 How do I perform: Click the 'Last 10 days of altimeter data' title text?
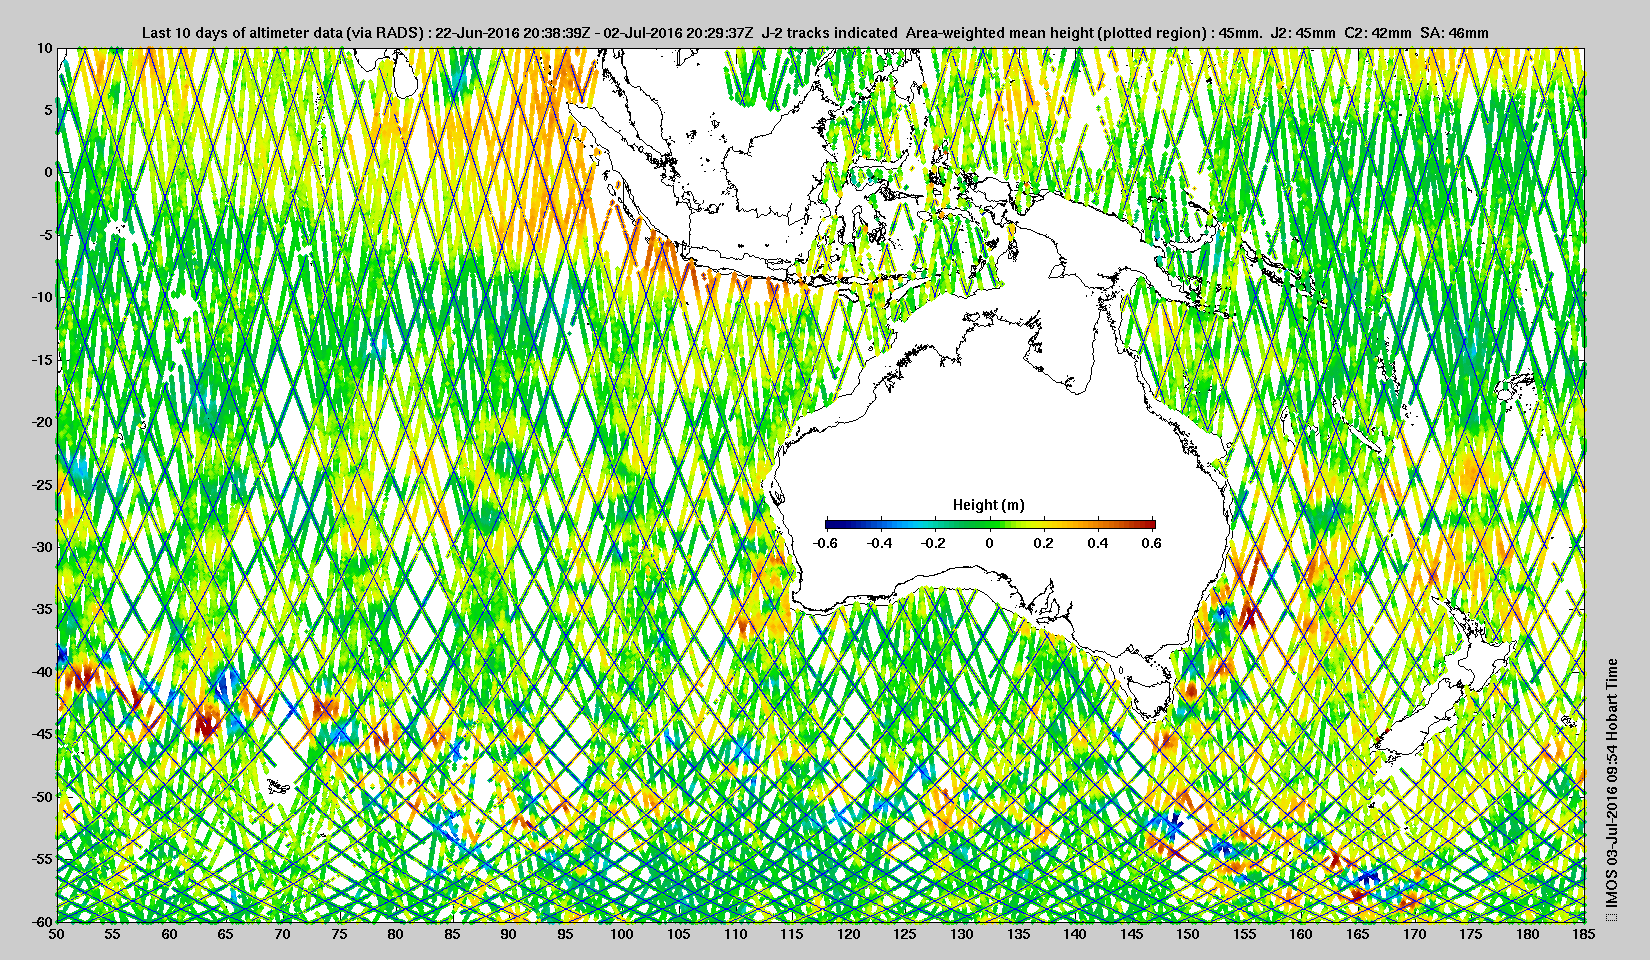pos(241,33)
